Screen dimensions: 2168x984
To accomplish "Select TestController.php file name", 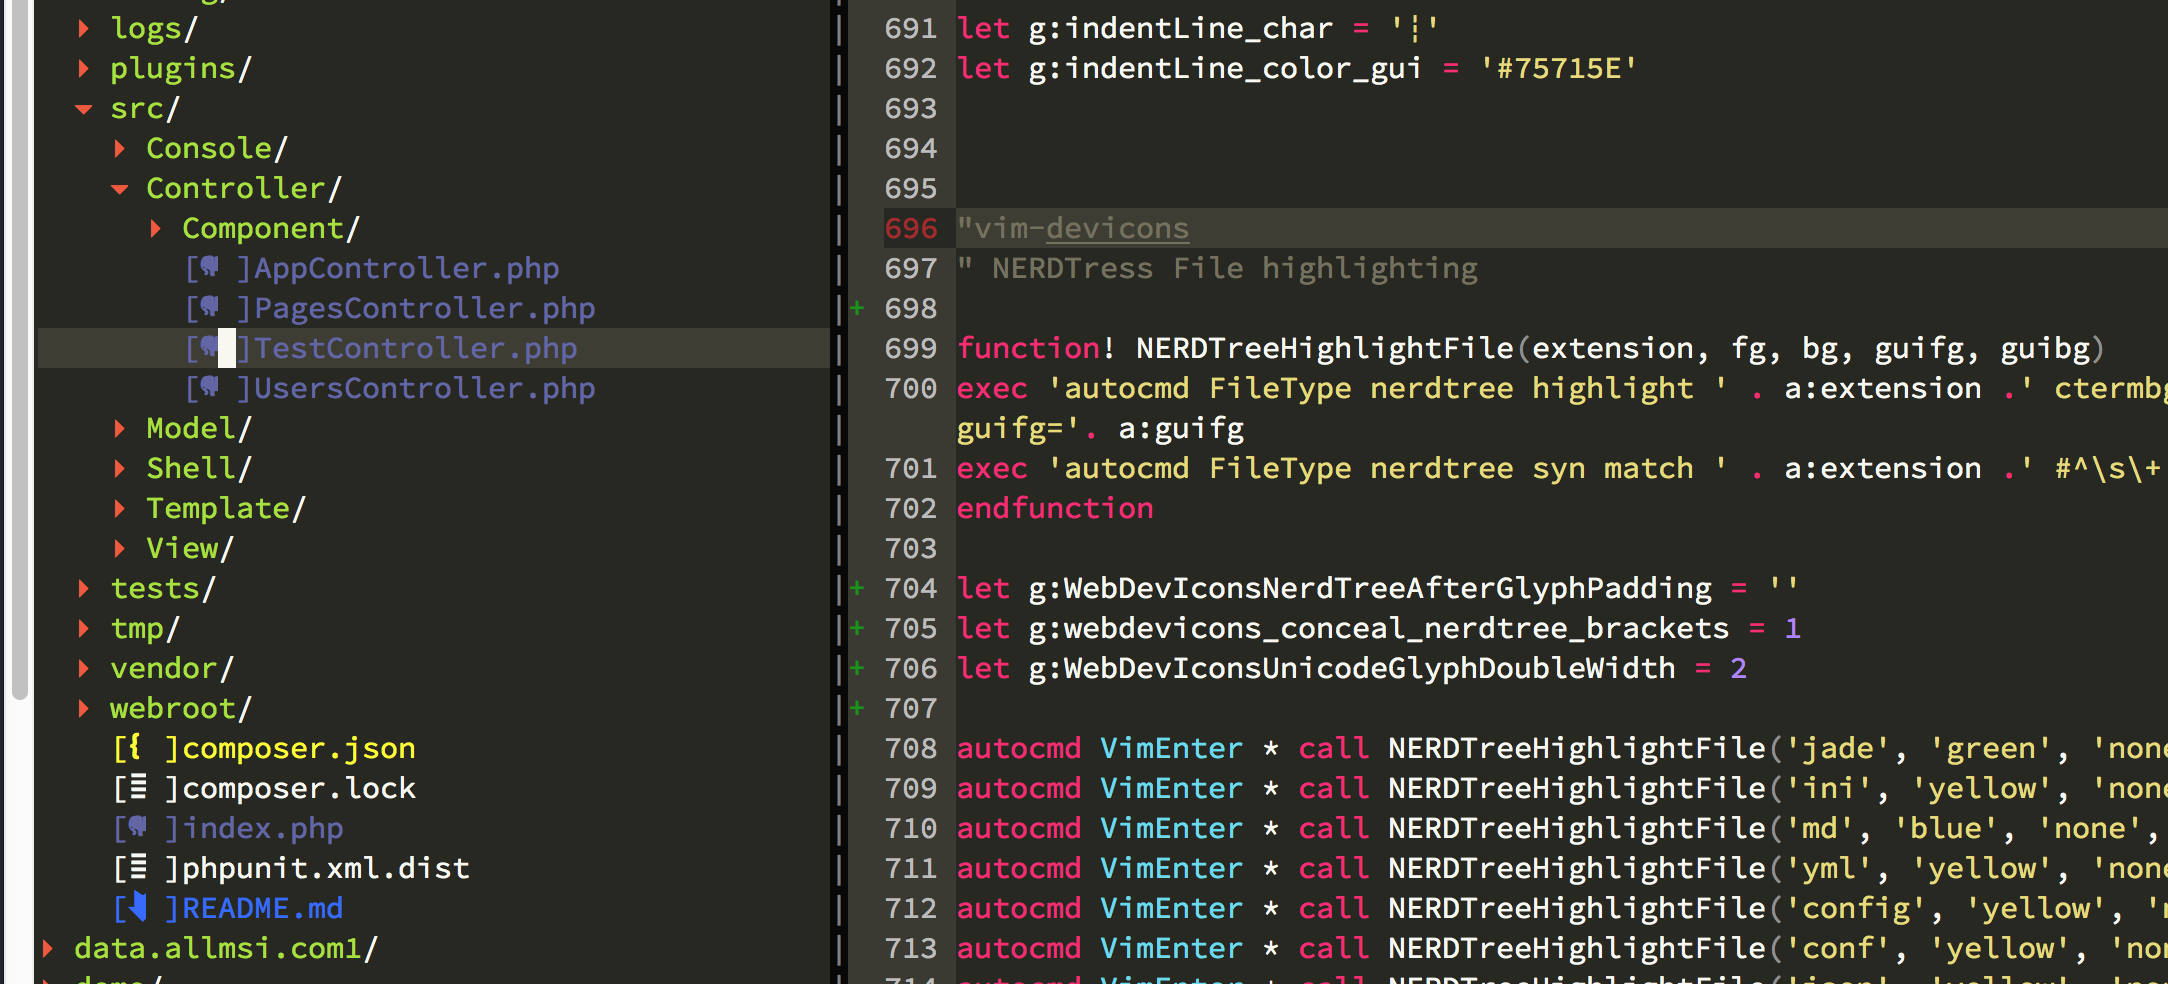I will click(415, 348).
